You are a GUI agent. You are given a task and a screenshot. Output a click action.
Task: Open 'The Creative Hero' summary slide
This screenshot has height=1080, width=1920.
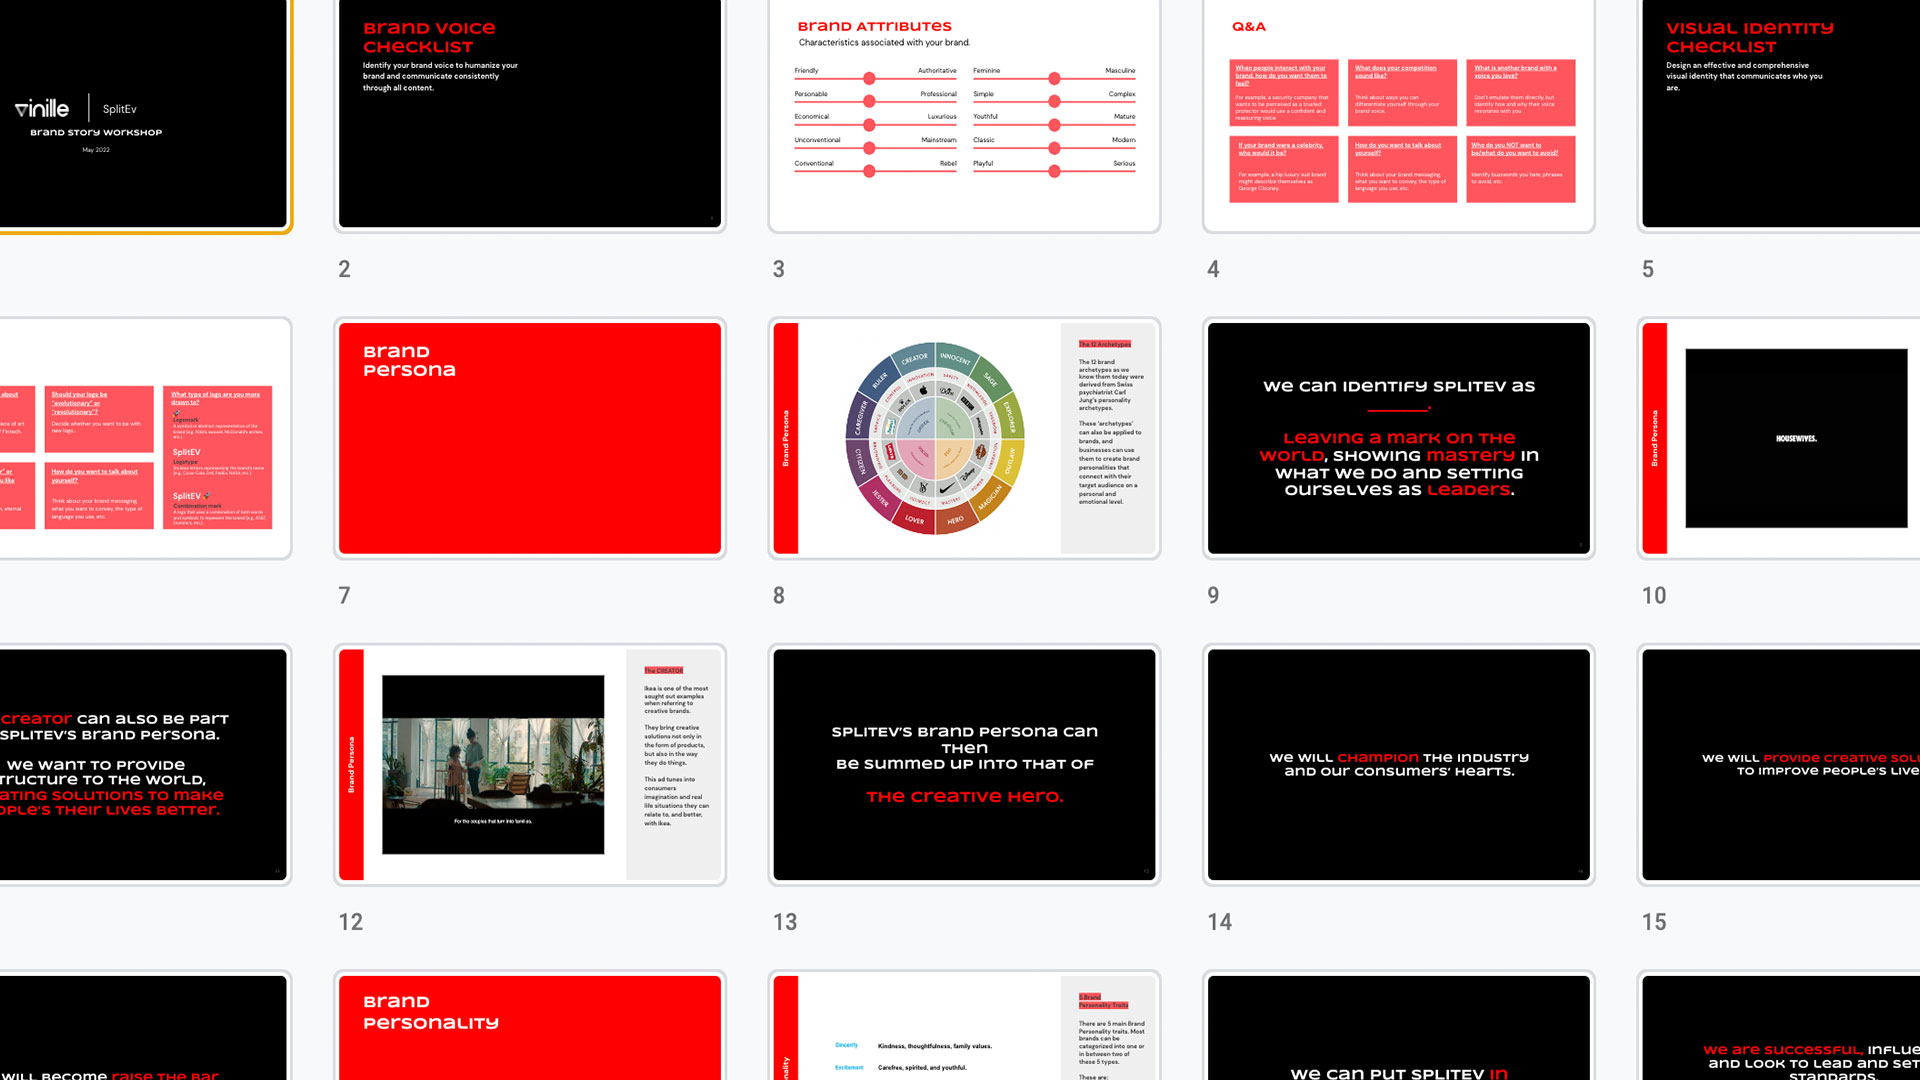pos(964,764)
